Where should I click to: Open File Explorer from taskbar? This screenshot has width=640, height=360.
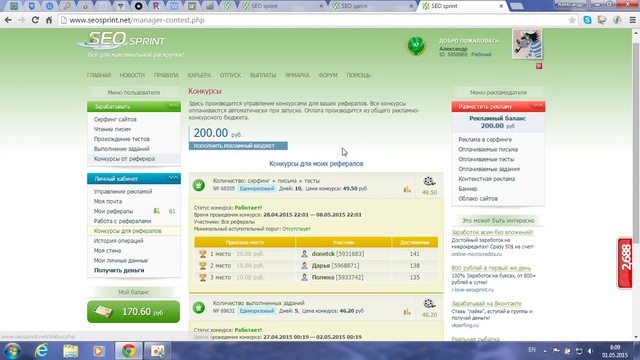point(70,351)
